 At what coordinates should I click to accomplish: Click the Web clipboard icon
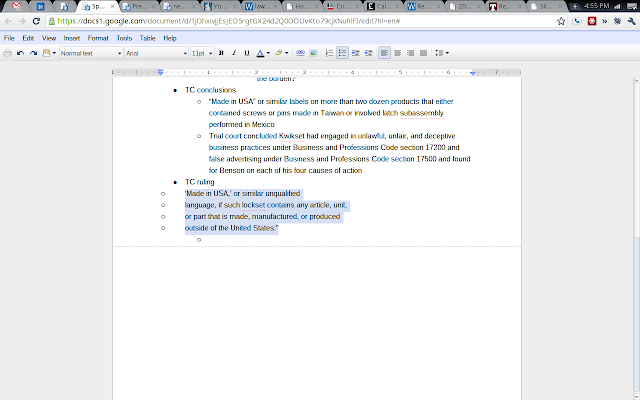click(x=46, y=53)
